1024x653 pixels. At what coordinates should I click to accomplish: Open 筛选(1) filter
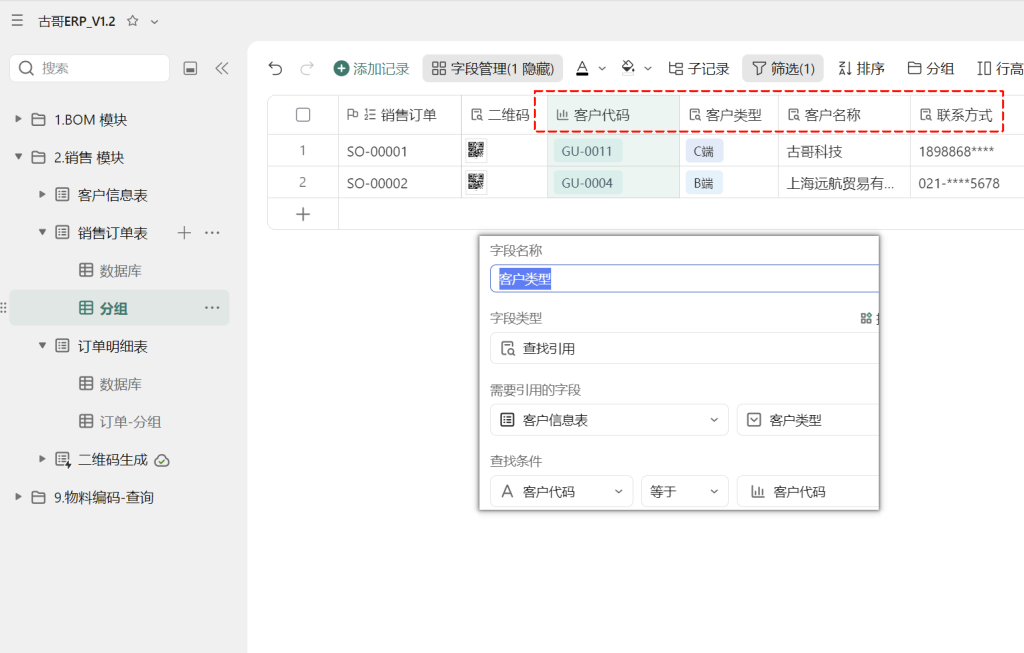783,69
